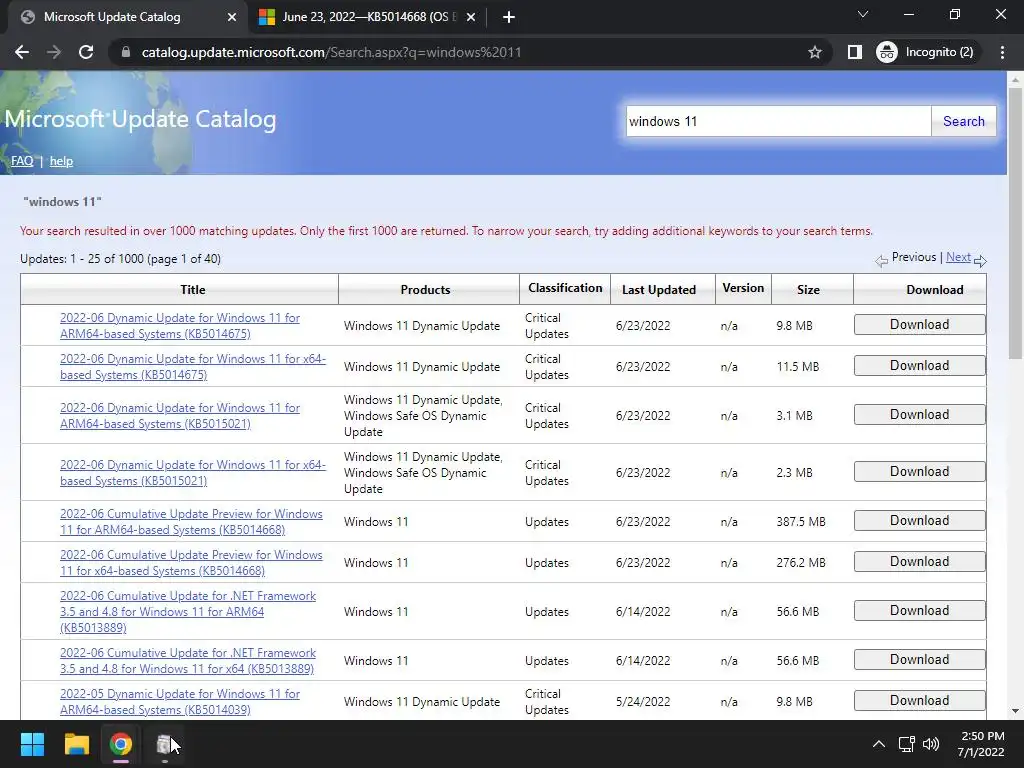Viewport: 1024px width, 768px height.
Task: Open KB5013889 .NET Framework x64 link
Action: (x=188, y=660)
